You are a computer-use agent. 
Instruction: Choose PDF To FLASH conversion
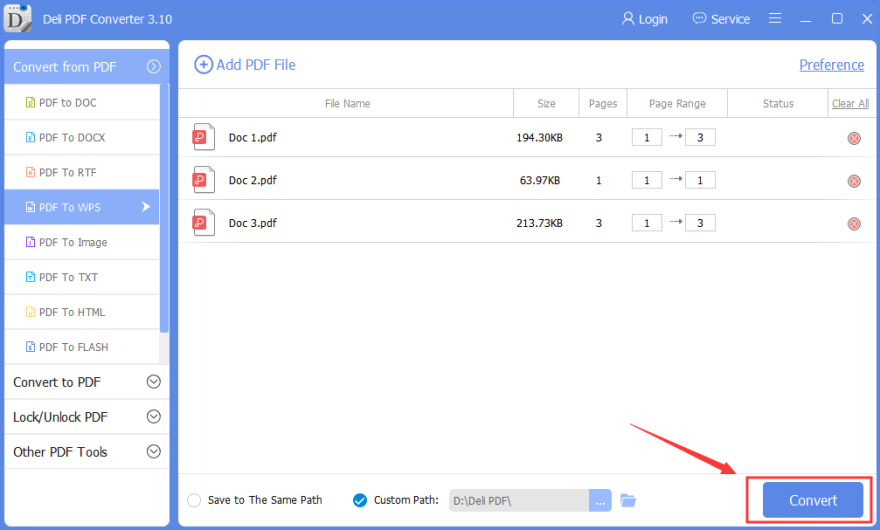(x=82, y=346)
